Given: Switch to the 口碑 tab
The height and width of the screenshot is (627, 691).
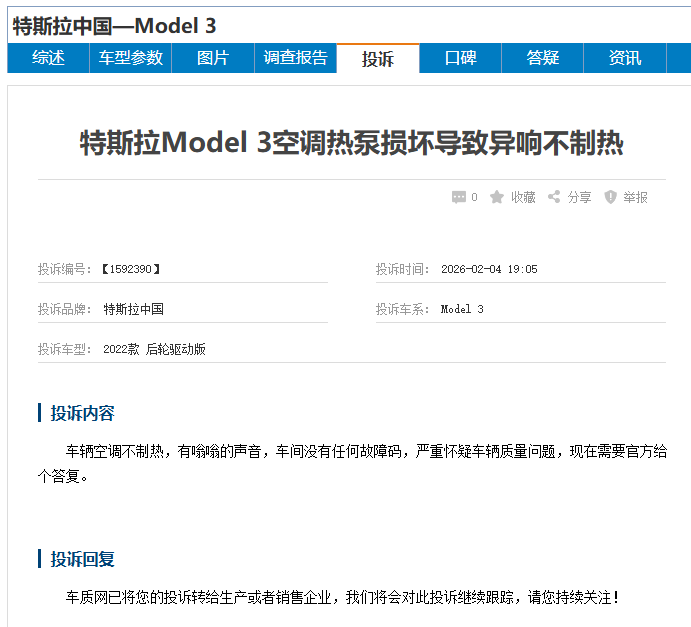Looking at the screenshot, I should point(460,58).
